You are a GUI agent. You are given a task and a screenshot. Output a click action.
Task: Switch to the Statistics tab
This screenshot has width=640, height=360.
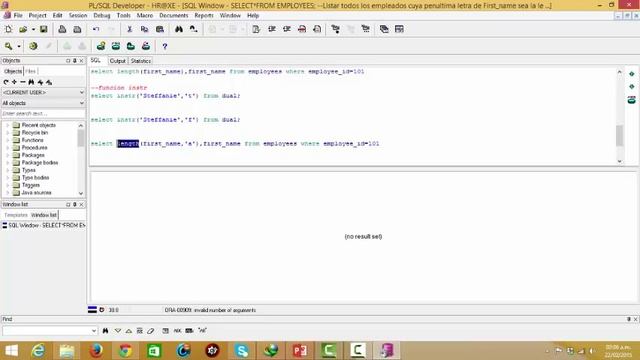tap(141, 61)
